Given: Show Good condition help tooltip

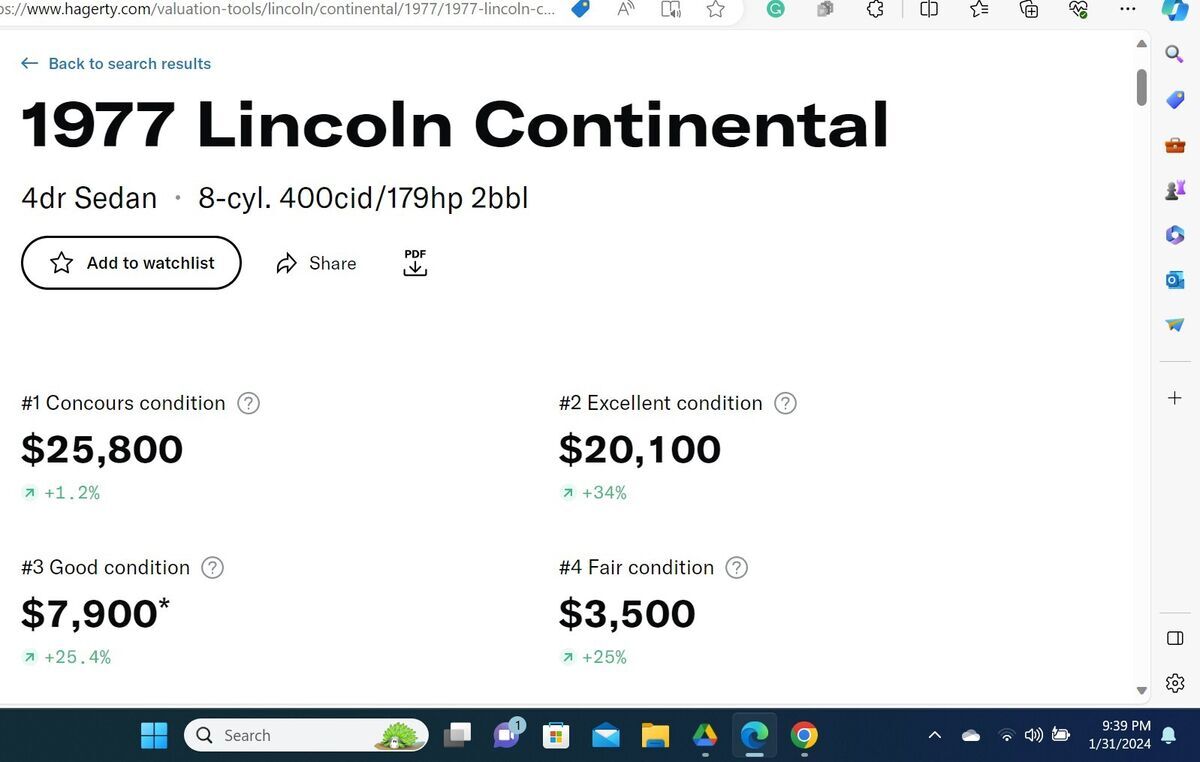Looking at the screenshot, I should (x=212, y=567).
